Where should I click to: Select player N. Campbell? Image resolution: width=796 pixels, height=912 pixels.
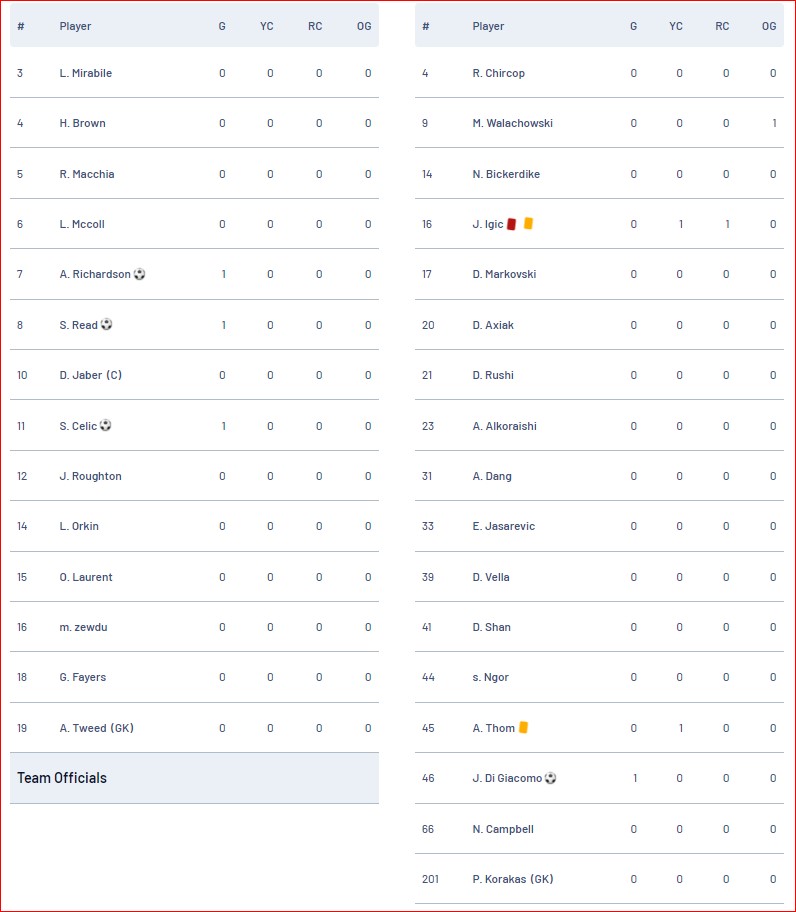tap(503, 829)
